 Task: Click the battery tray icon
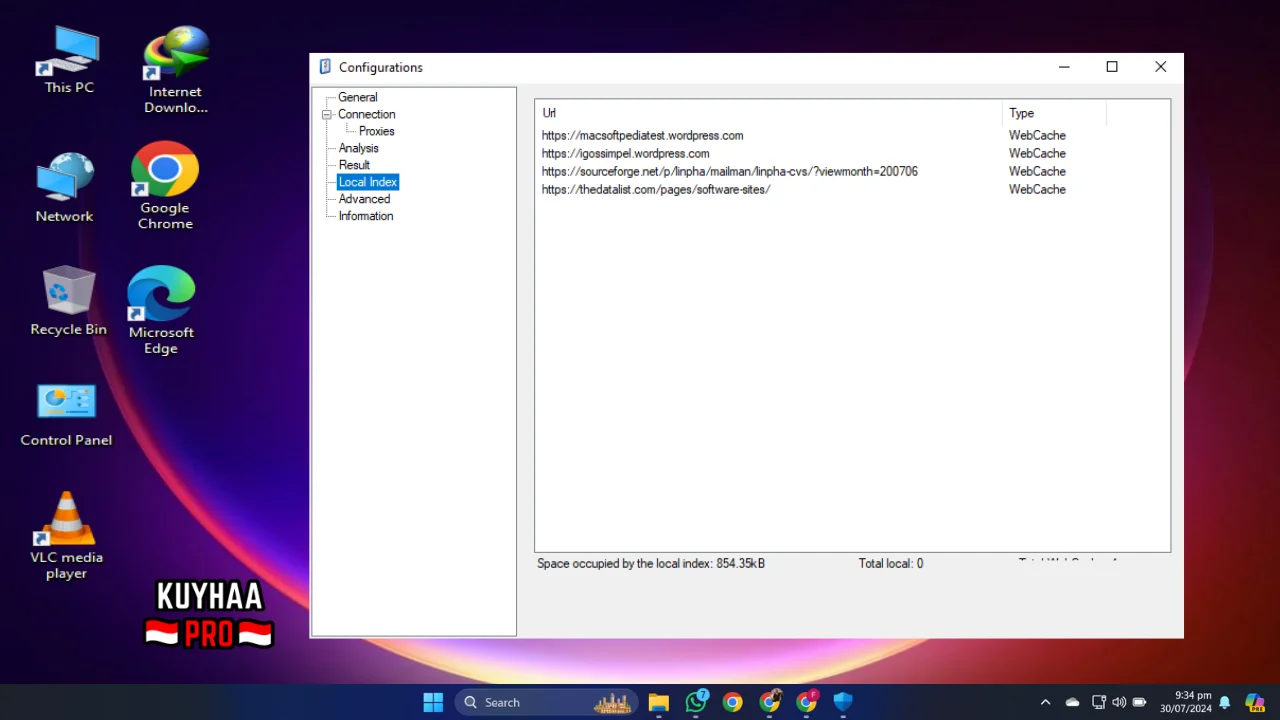click(1139, 702)
